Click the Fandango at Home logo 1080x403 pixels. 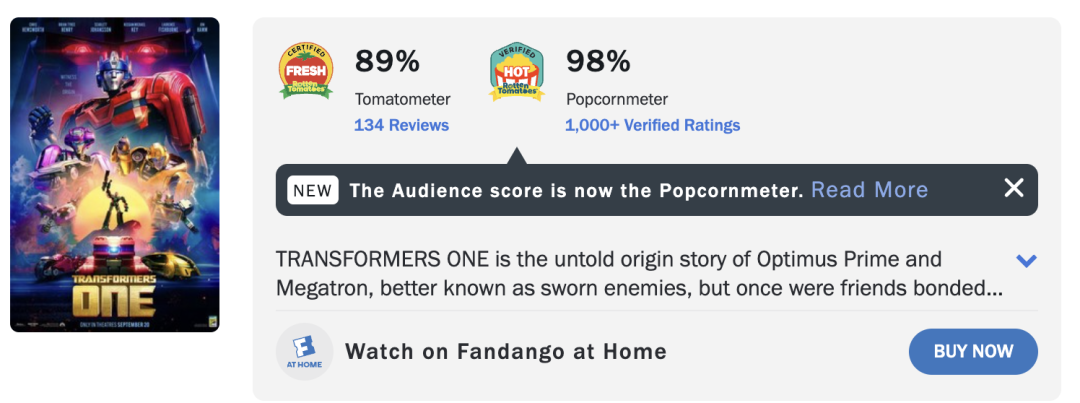pos(305,352)
